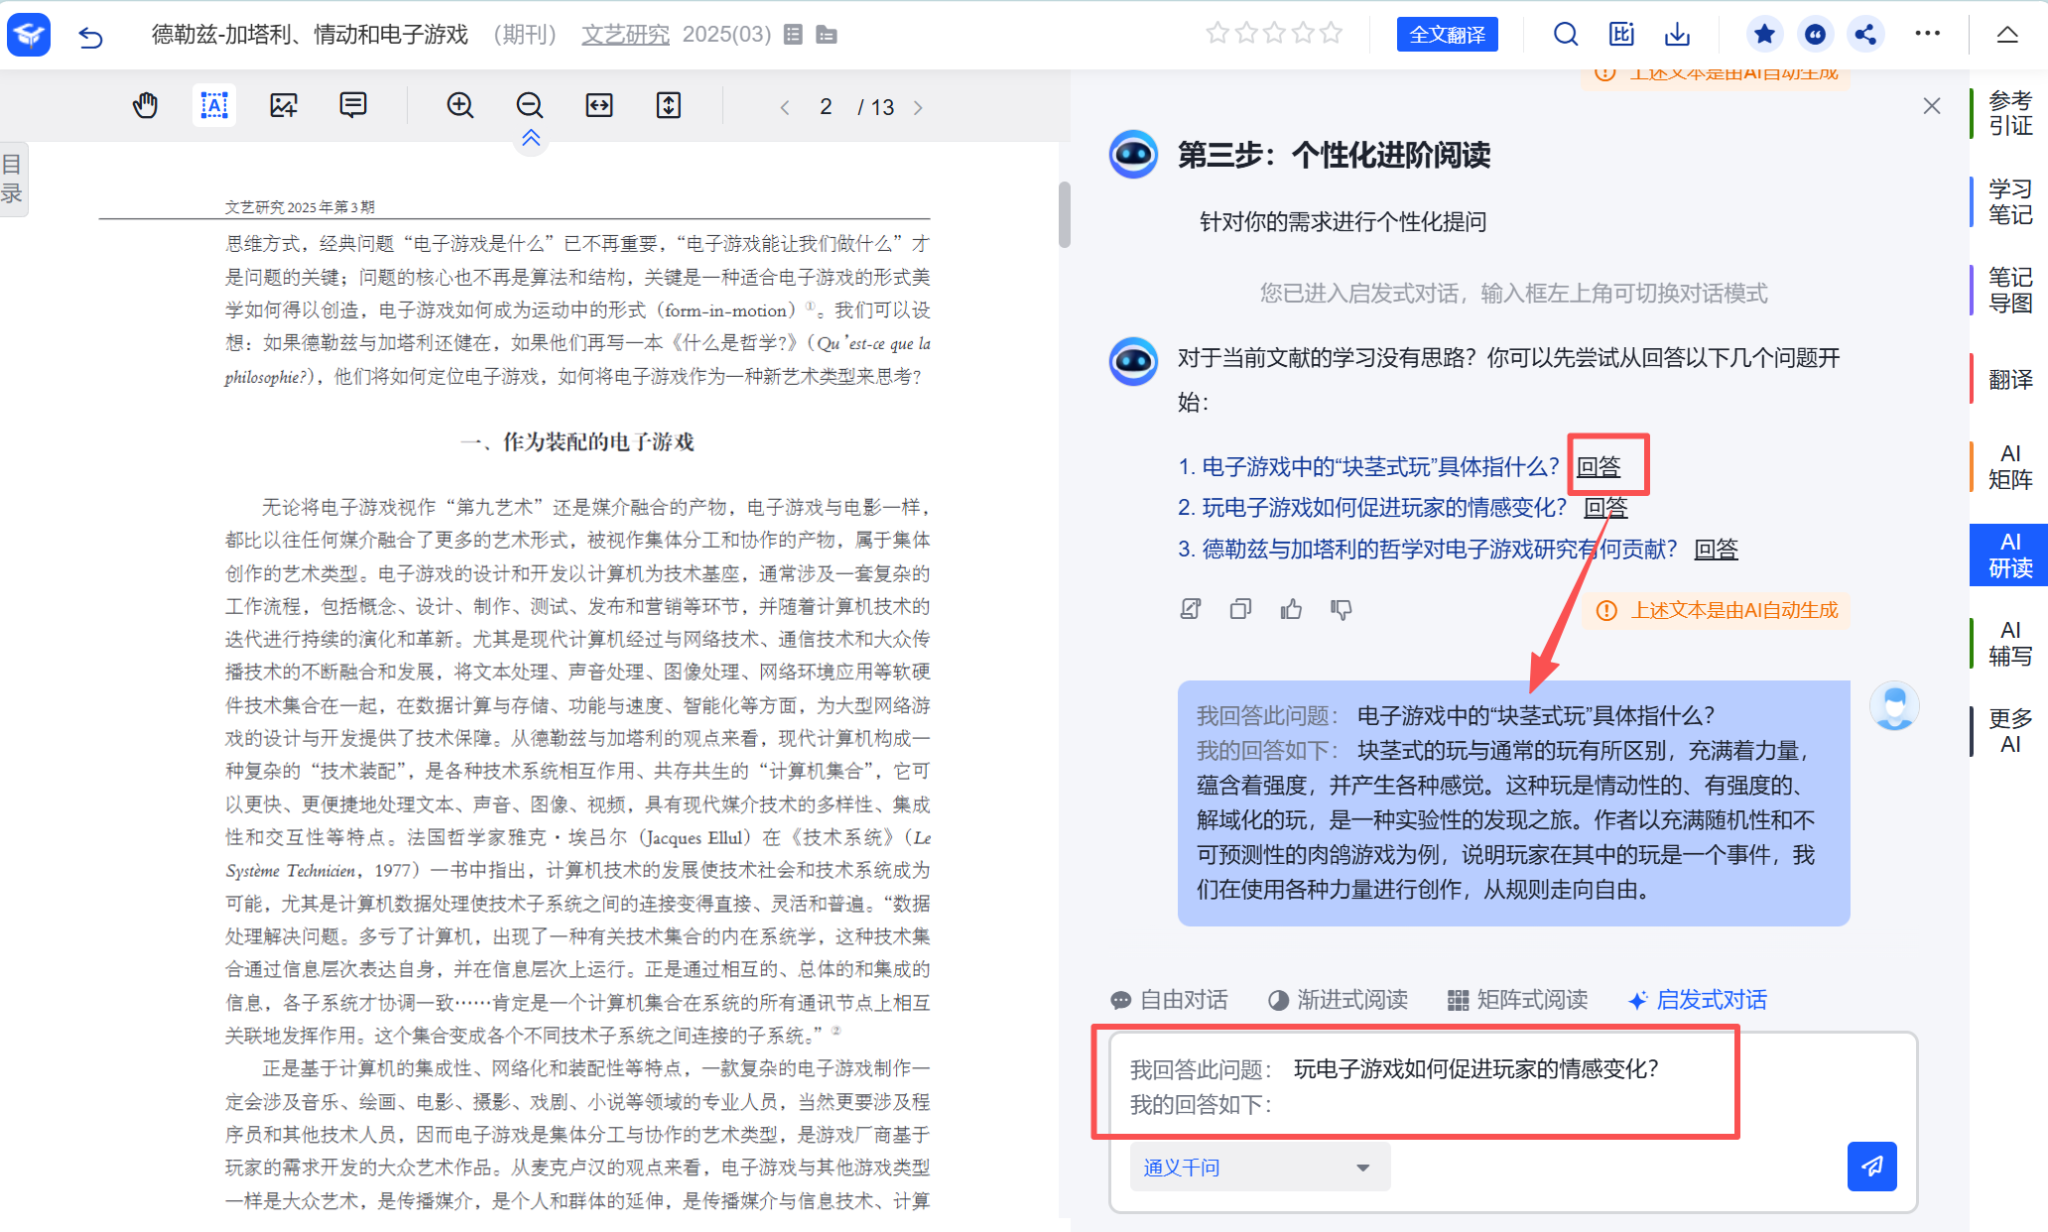
Task: Go to the next page arrow
Action: 918,107
